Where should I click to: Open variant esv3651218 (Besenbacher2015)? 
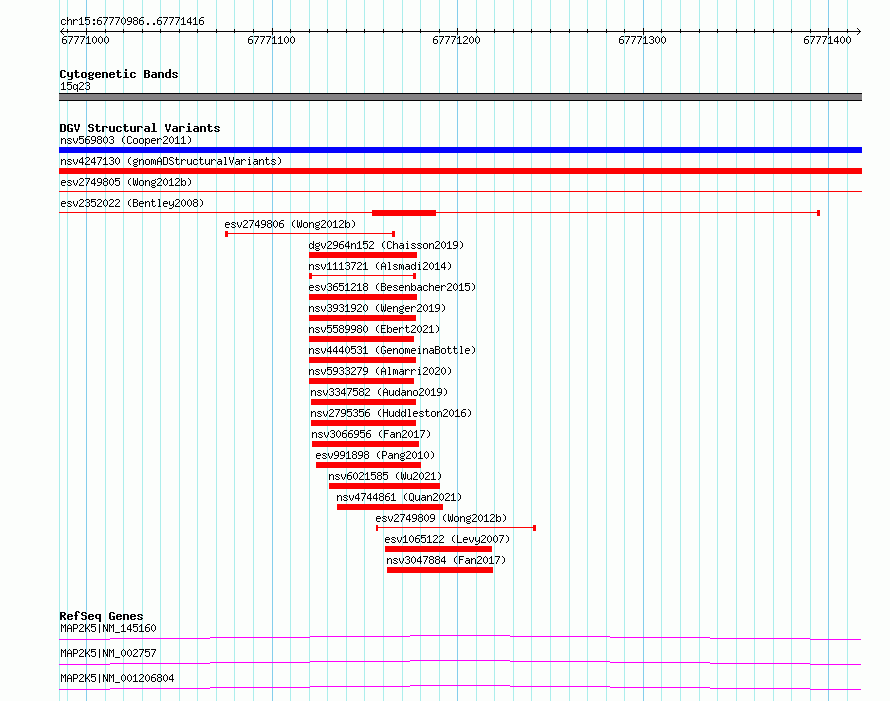[392, 287]
